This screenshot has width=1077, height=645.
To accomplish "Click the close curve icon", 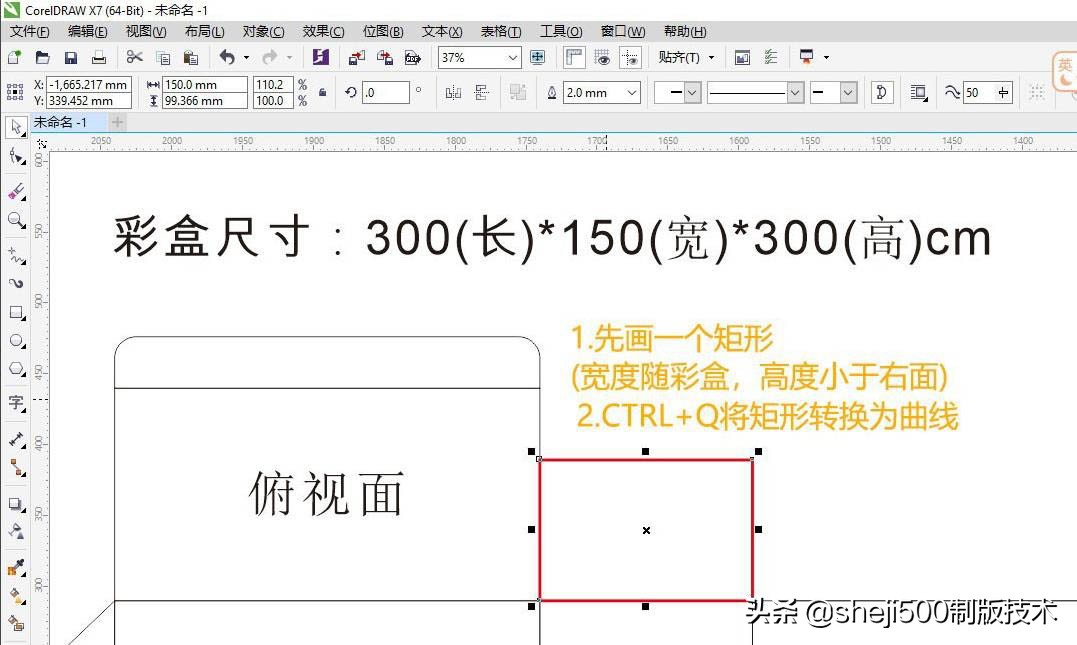I will (882, 92).
